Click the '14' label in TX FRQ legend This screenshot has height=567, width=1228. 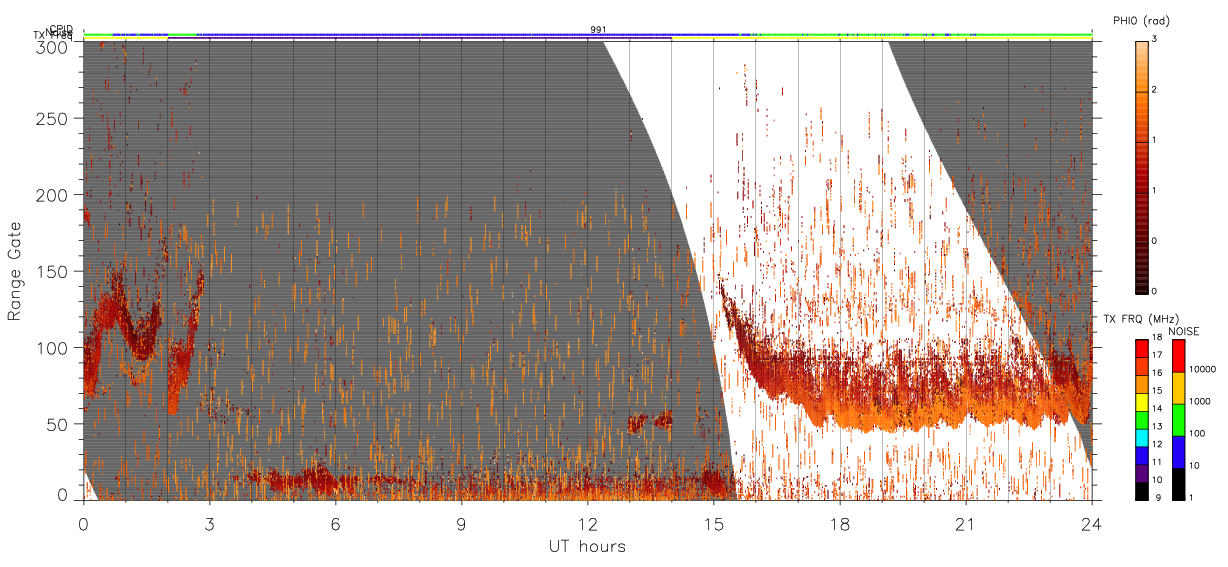(x=1157, y=408)
